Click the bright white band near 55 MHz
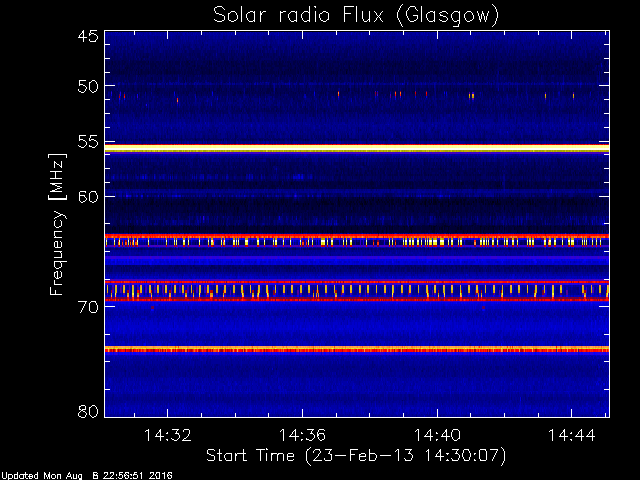 point(357,148)
